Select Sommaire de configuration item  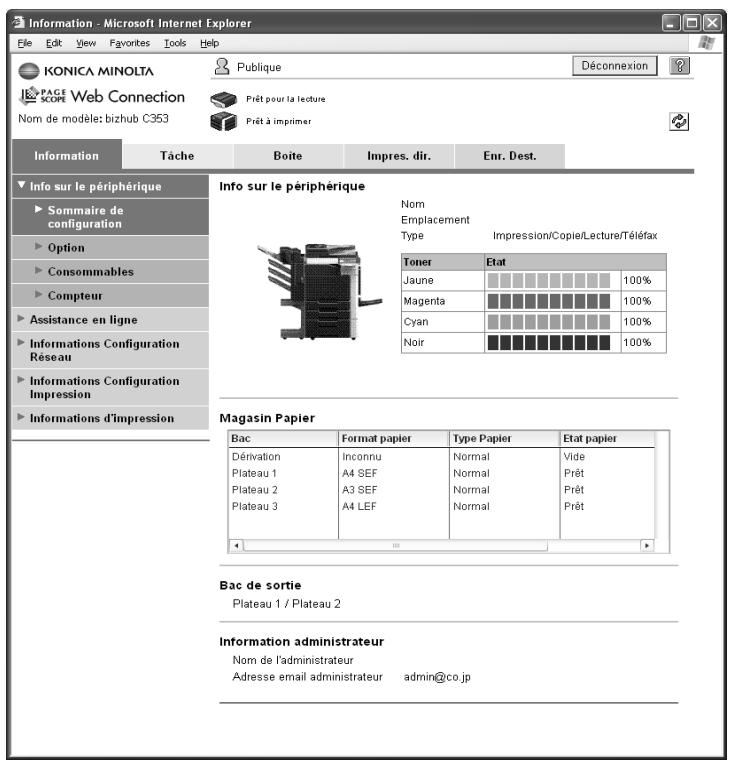click(110, 217)
